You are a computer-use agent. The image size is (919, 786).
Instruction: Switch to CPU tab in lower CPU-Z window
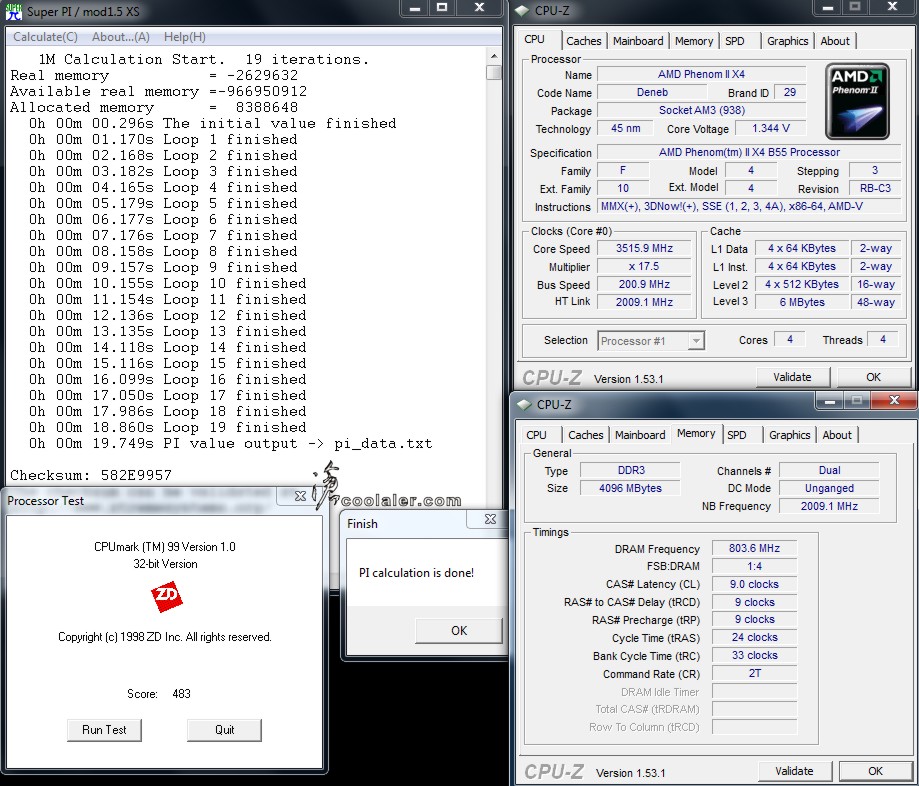(536, 435)
